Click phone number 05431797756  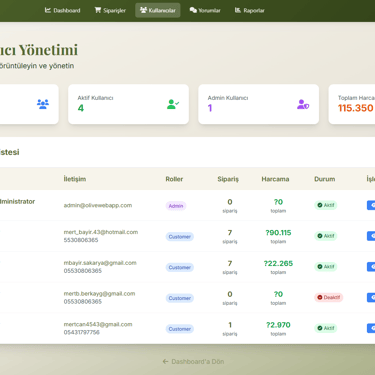(x=81, y=332)
